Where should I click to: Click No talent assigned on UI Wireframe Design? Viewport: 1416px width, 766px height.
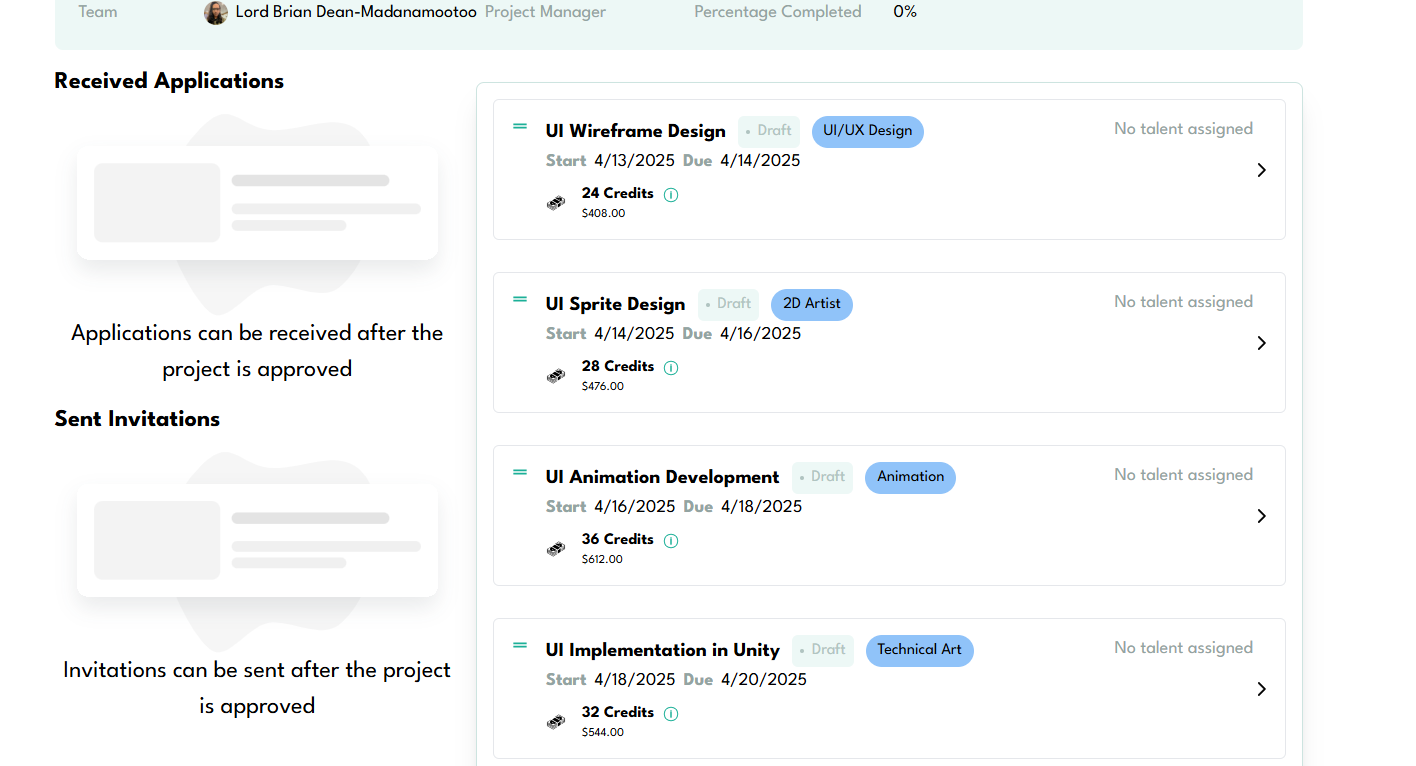point(1183,129)
